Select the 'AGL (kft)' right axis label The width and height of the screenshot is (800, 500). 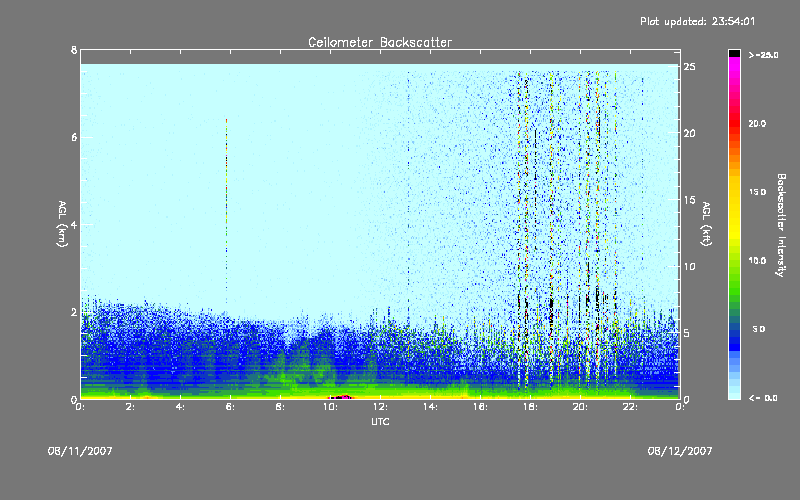tap(706, 224)
